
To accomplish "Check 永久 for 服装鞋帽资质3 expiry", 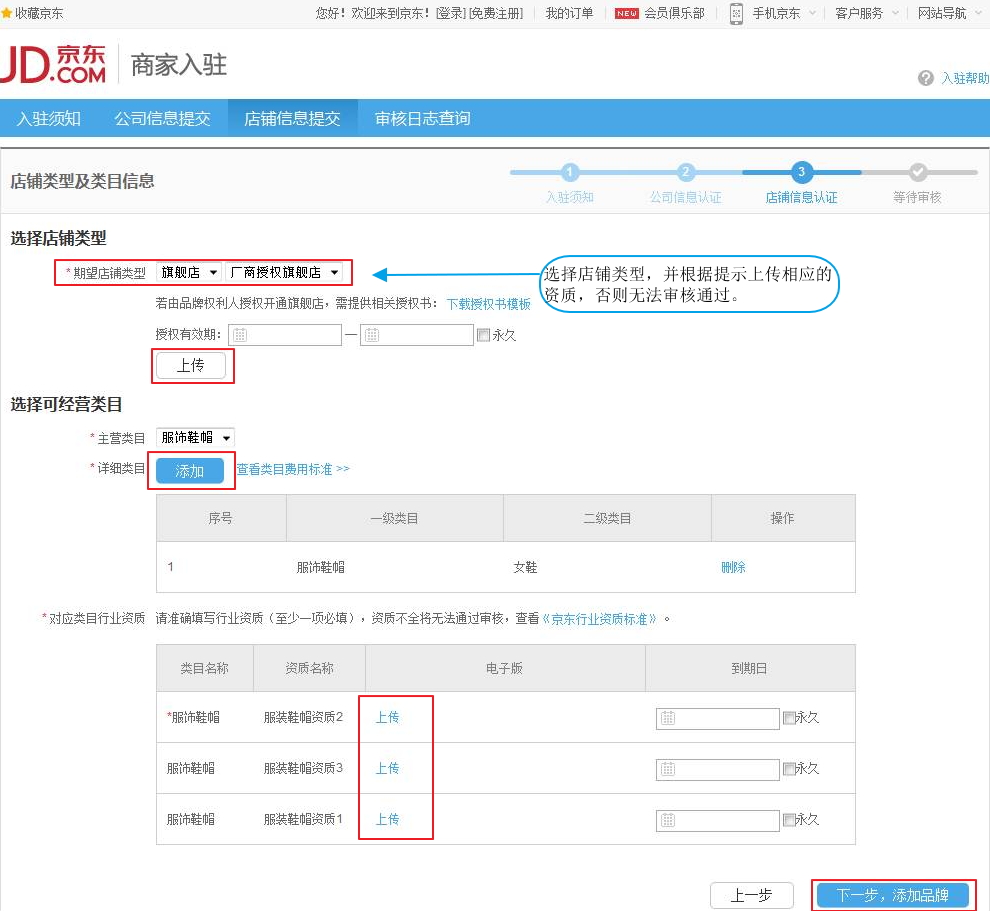I will click(x=790, y=768).
